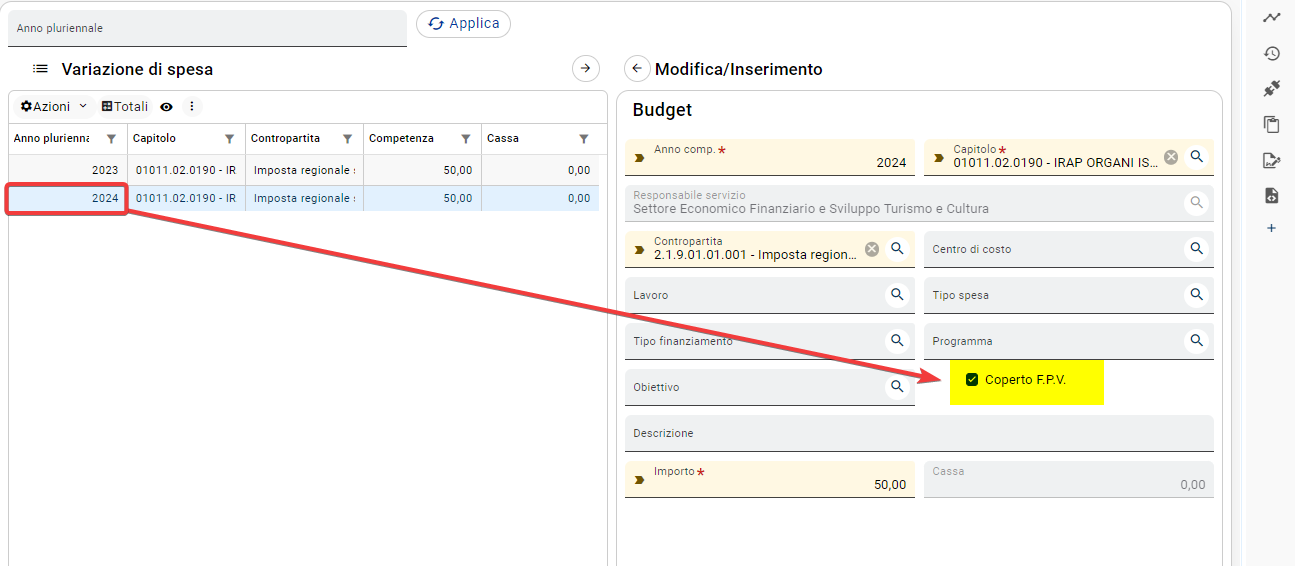The width and height of the screenshot is (1295, 566).
Task: Click the Totali button
Action: 125,106
